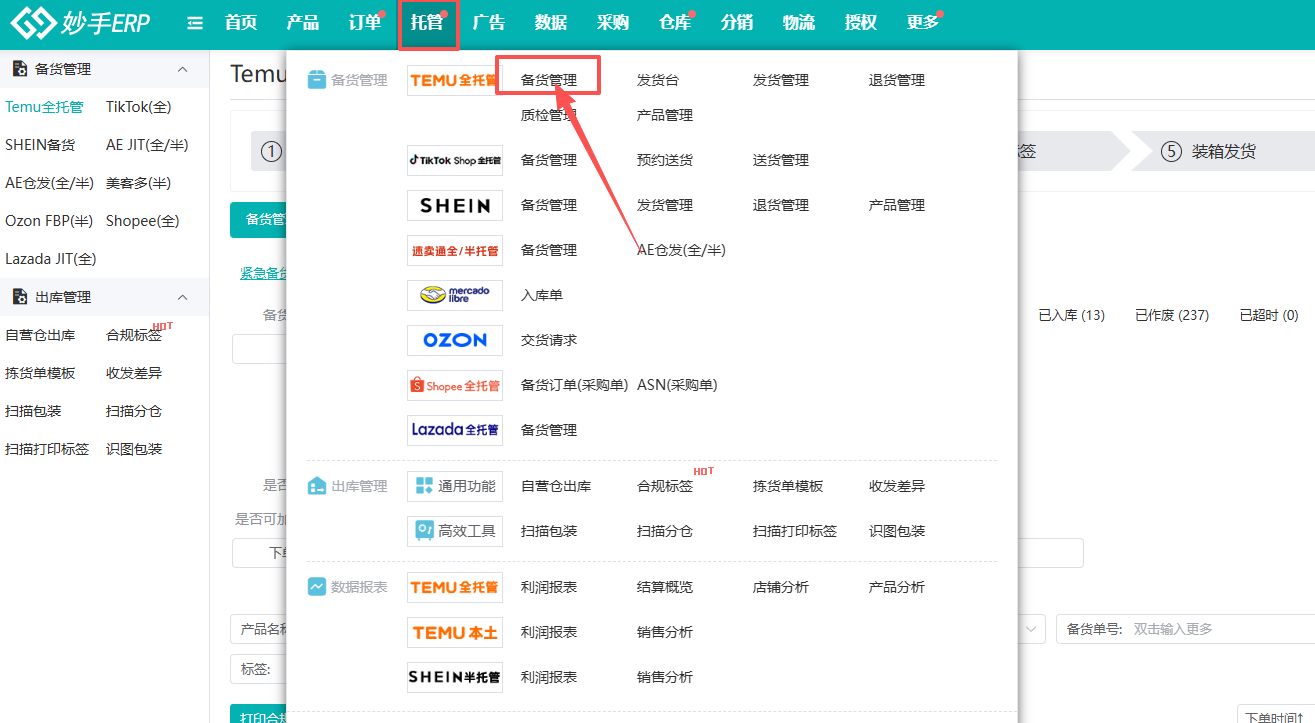Select the 已作废 (237) status tab
The height and width of the screenshot is (723, 1315).
(x=1172, y=315)
